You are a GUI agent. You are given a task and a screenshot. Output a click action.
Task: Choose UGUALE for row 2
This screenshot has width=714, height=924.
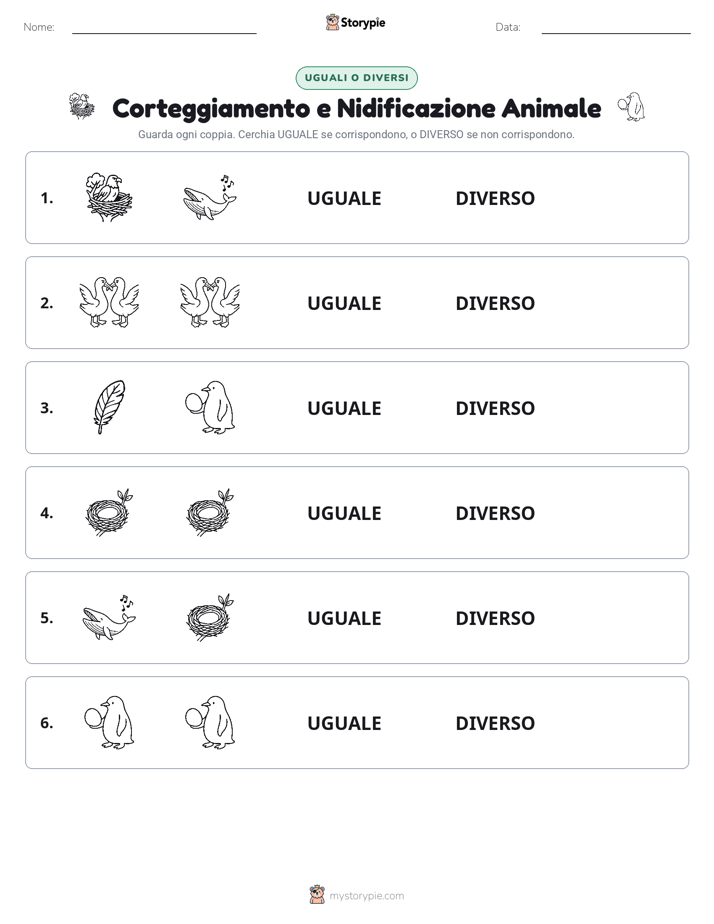pos(344,303)
